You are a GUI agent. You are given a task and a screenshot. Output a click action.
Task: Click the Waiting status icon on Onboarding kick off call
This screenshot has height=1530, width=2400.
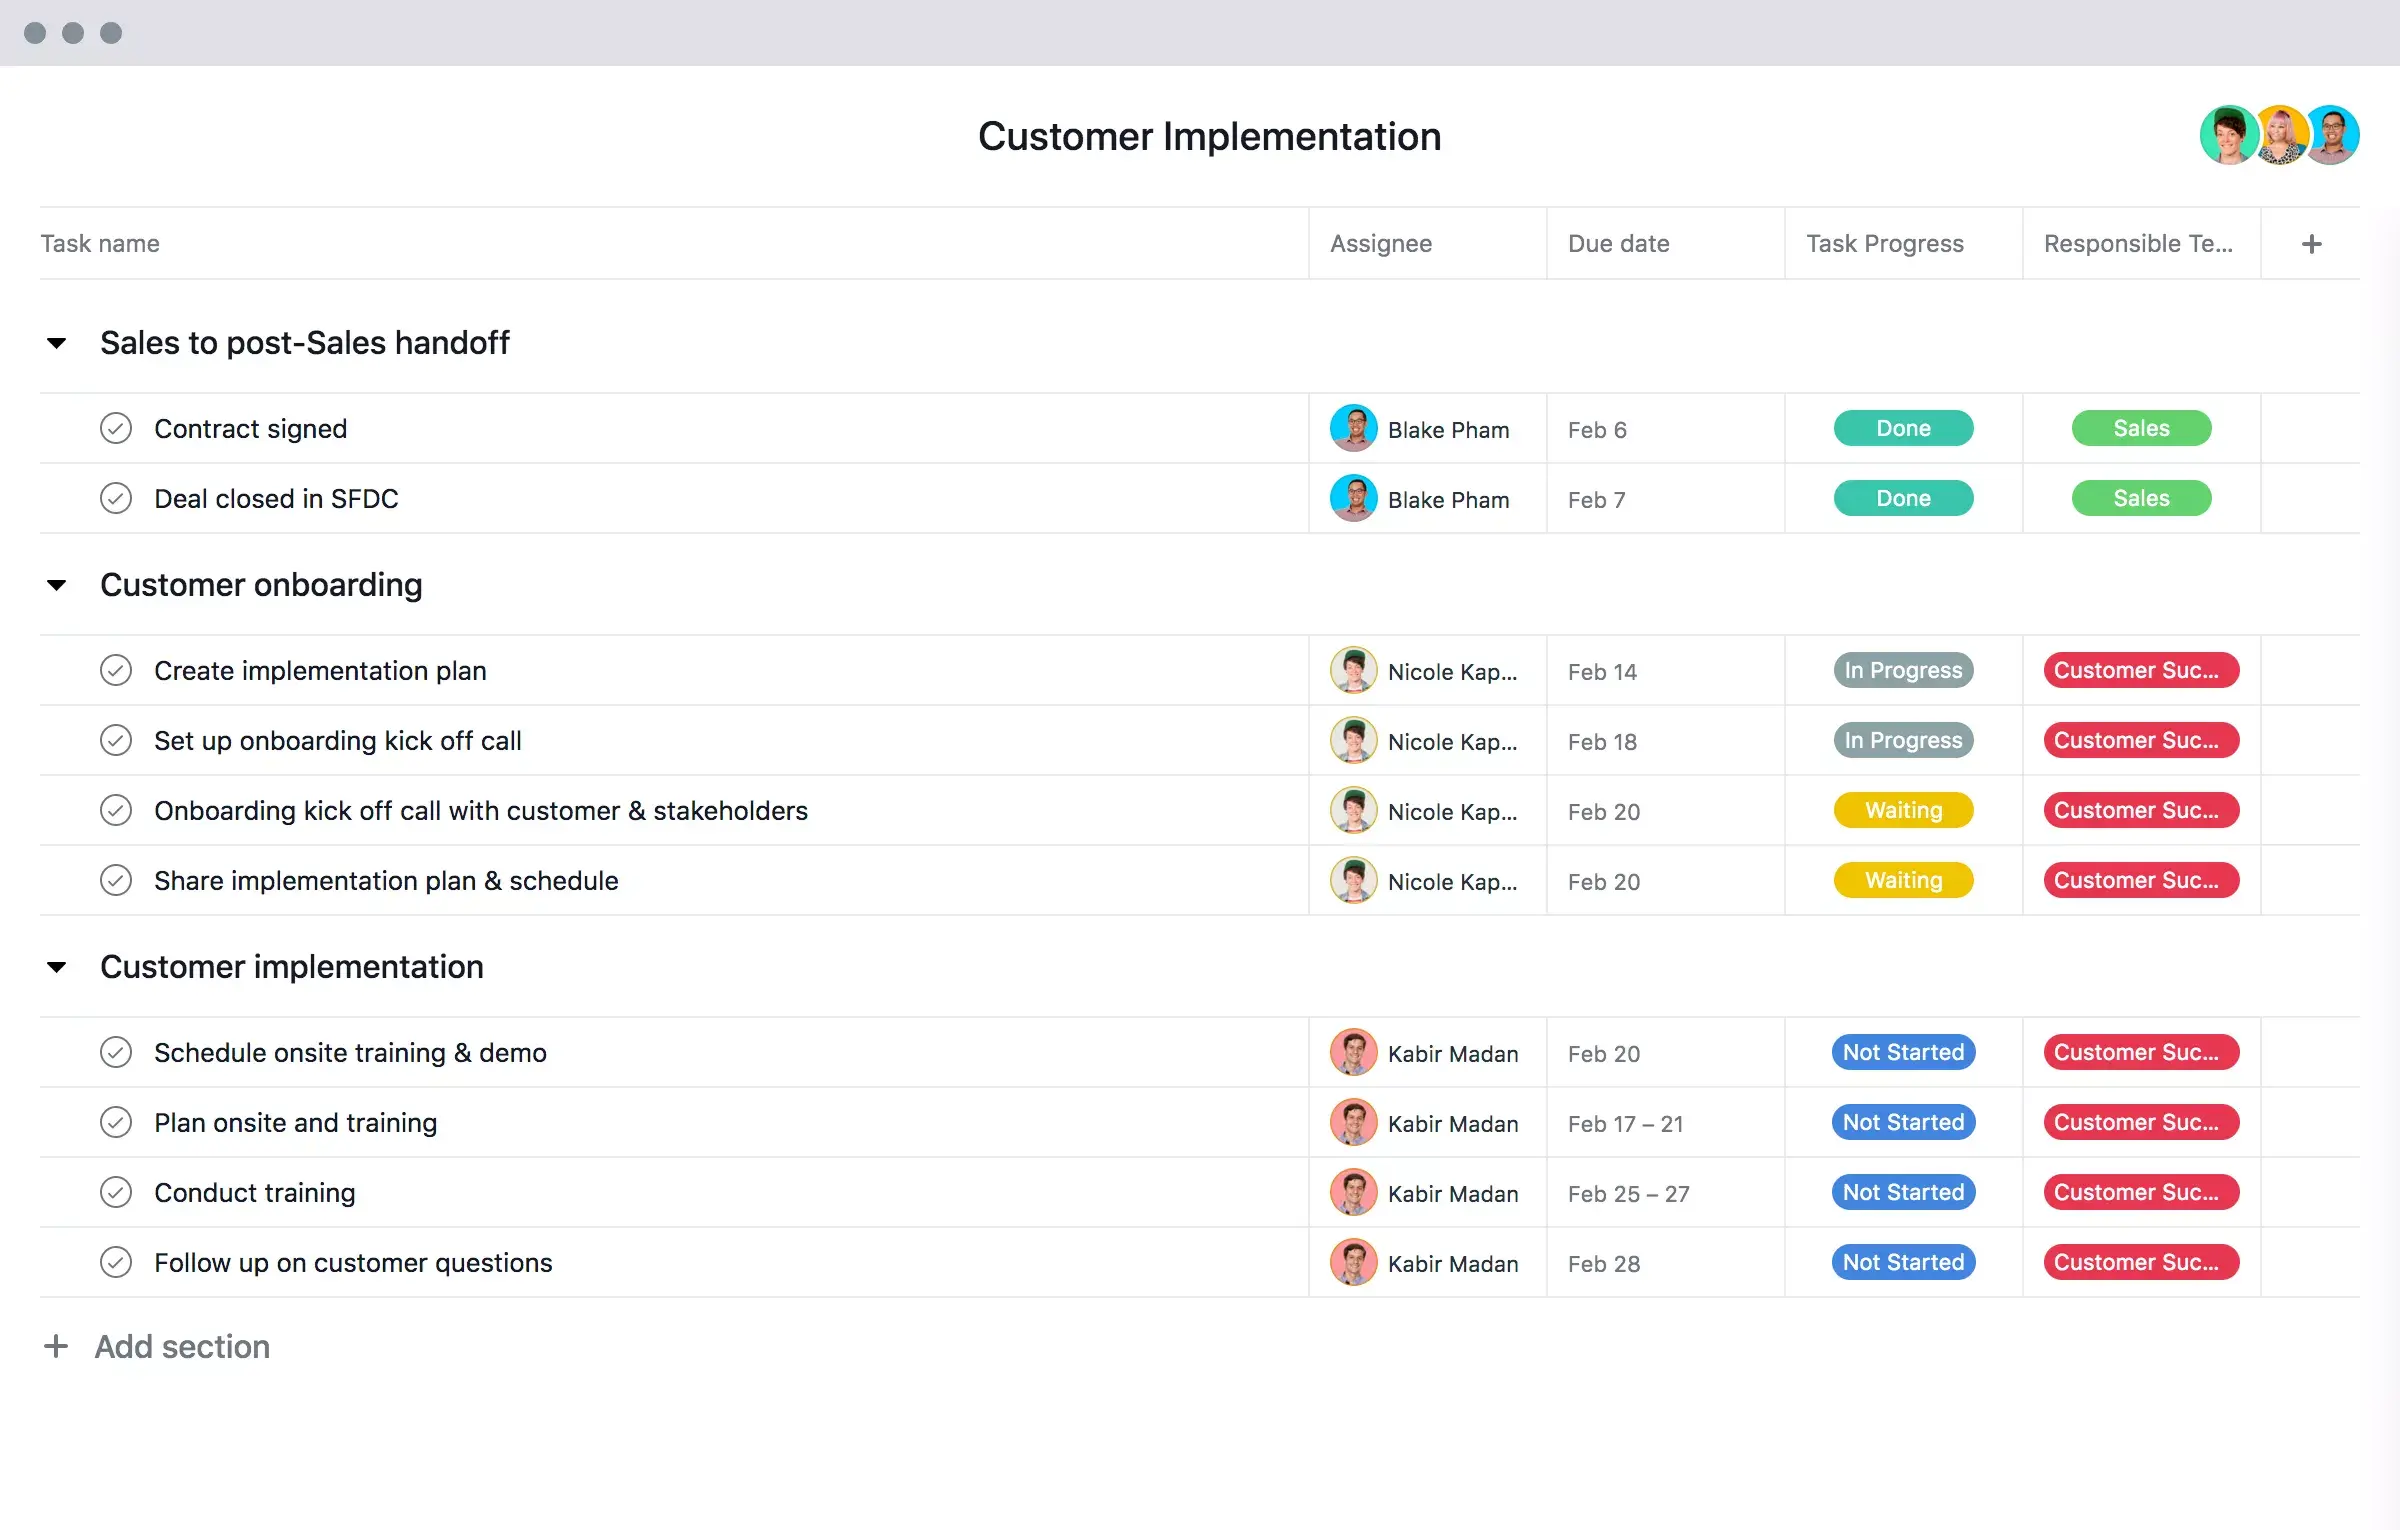(1901, 810)
